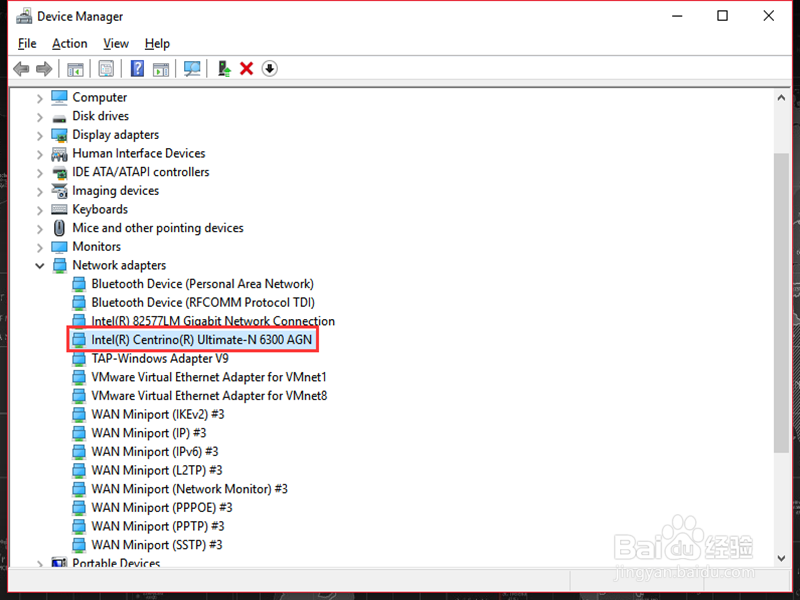Open the File menu
The width and height of the screenshot is (800, 600).
[27, 44]
